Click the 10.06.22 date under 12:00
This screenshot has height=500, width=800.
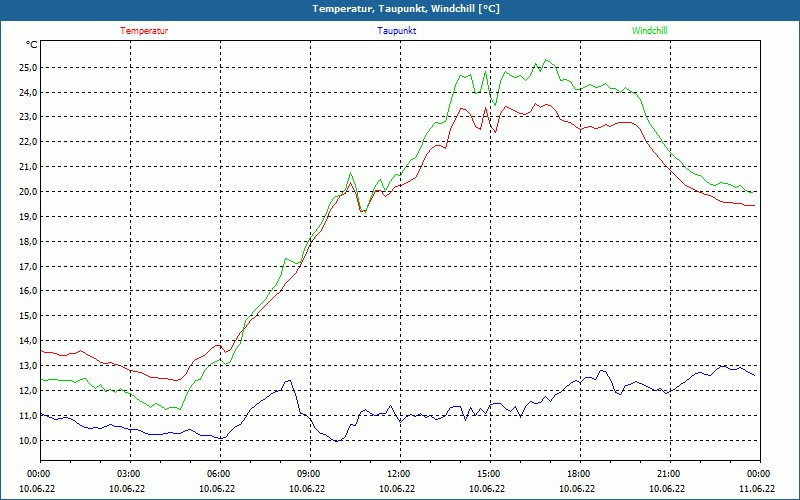(397, 489)
